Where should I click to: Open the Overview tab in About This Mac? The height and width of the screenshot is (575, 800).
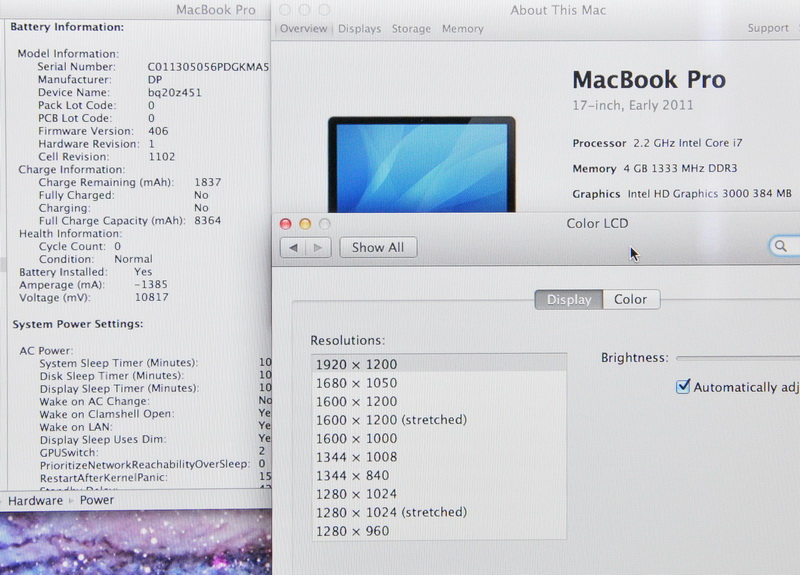click(x=304, y=29)
